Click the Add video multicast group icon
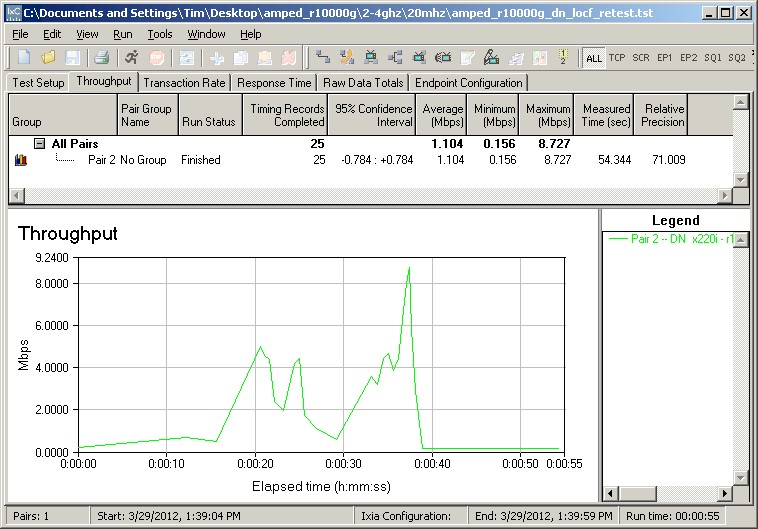 point(419,58)
